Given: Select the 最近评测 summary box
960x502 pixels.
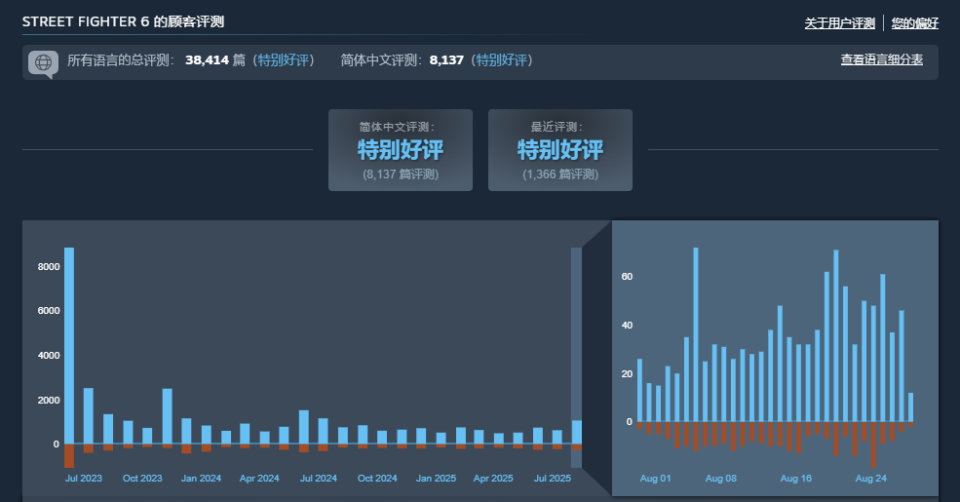Looking at the screenshot, I should [x=560, y=150].
